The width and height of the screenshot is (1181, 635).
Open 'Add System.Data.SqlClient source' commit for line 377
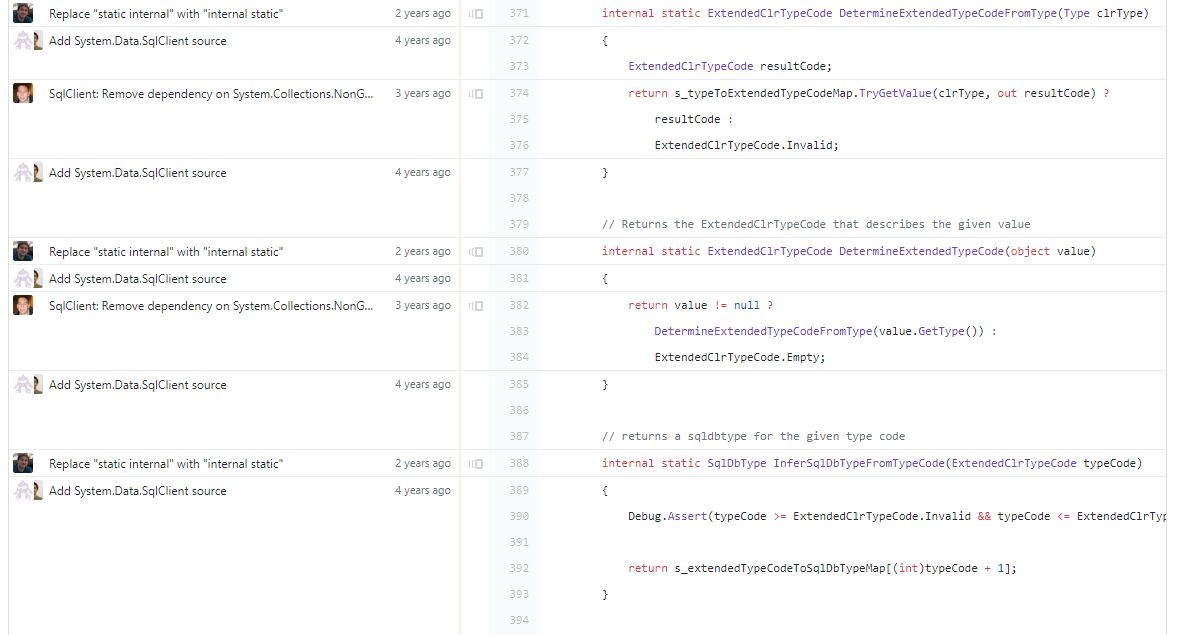(138, 172)
